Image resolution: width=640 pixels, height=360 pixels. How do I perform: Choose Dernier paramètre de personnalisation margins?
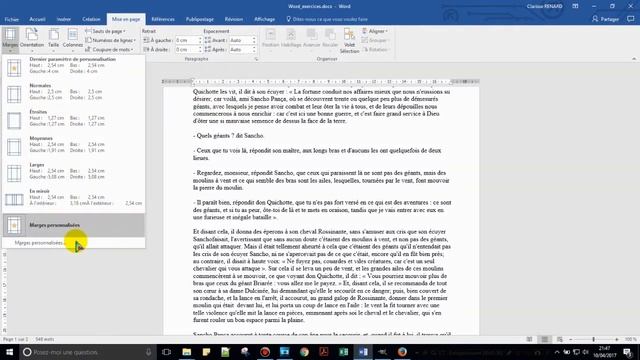73,67
